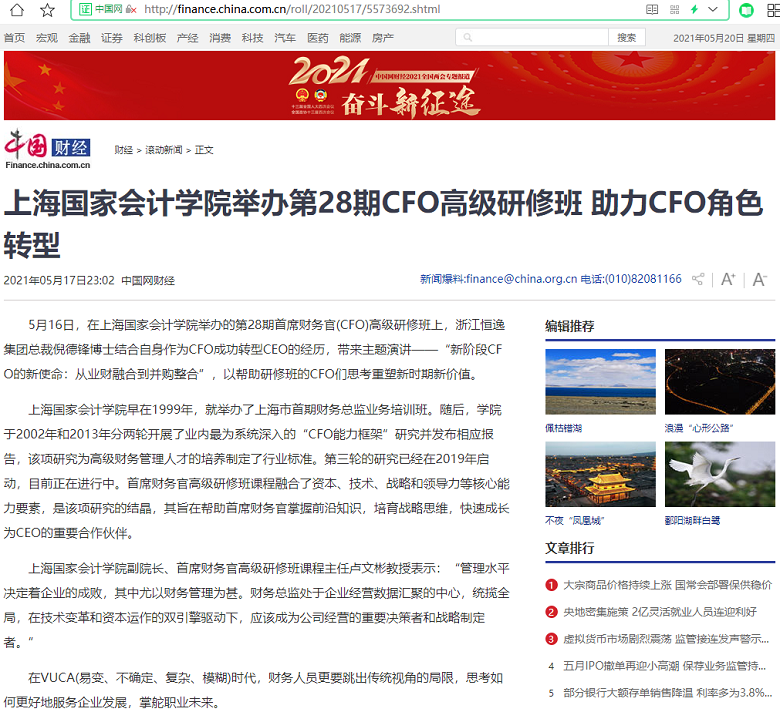Click the lightning speed-mode icon
The image size is (780, 712).
[x=695, y=10]
